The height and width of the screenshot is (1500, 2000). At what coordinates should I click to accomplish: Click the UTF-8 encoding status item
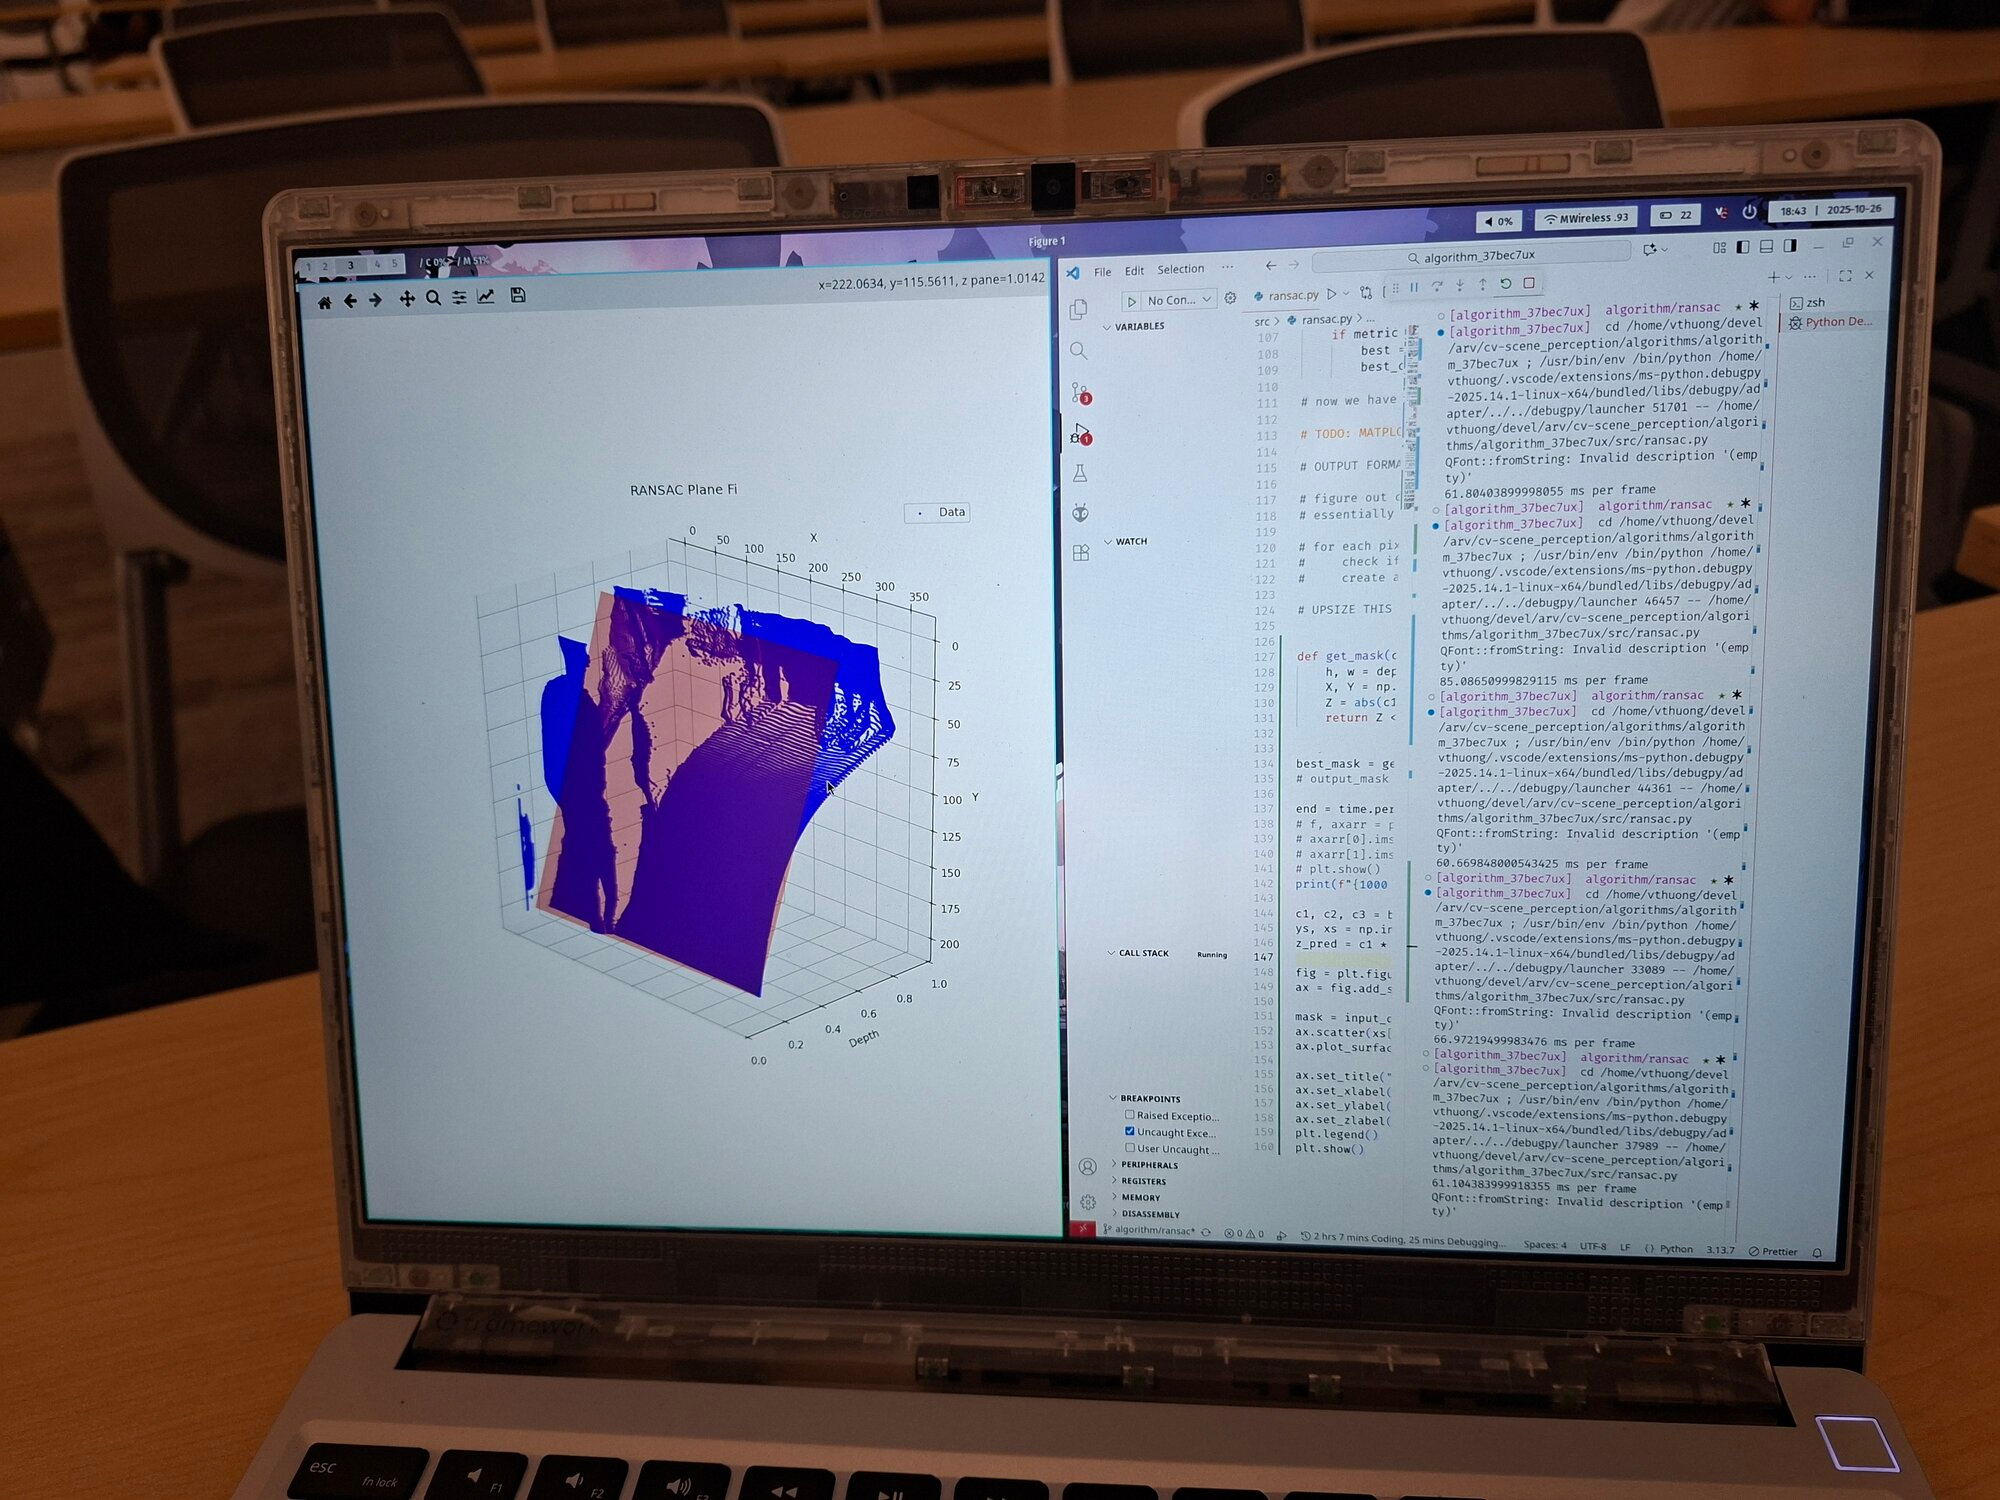(1593, 1246)
